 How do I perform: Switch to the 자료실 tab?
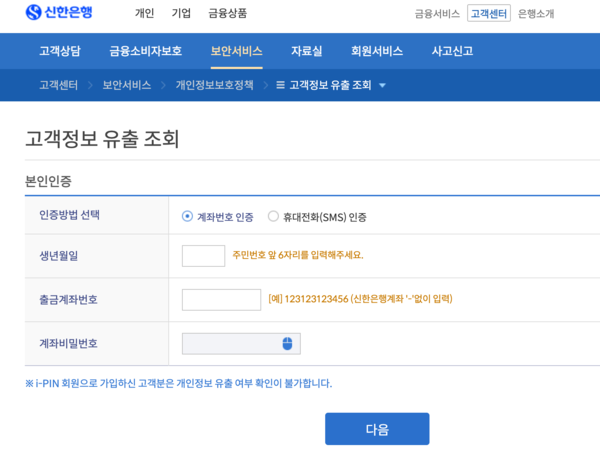[x=307, y=51]
